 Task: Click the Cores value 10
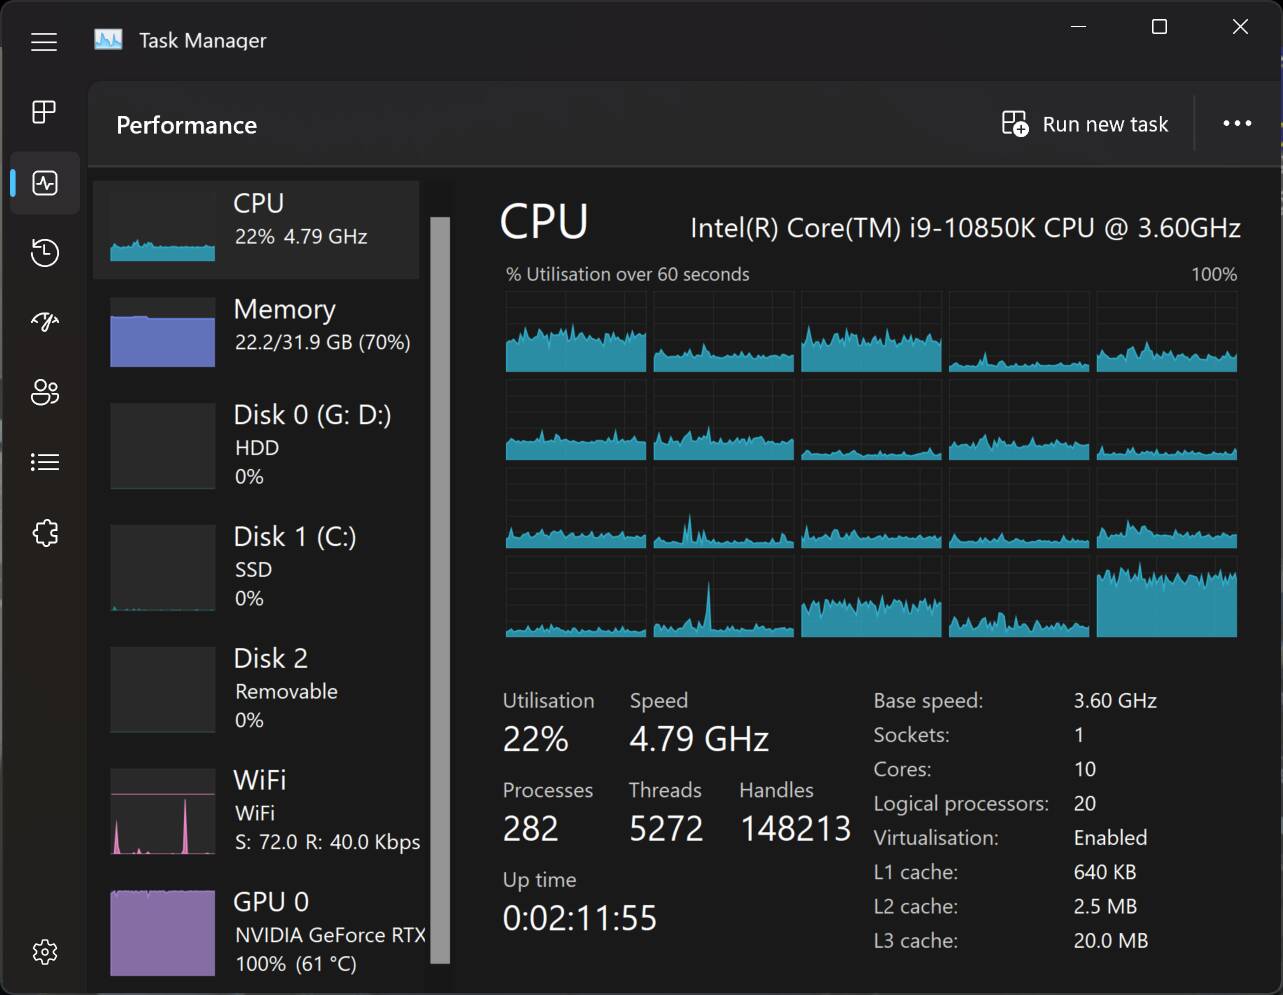coord(1085,769)
